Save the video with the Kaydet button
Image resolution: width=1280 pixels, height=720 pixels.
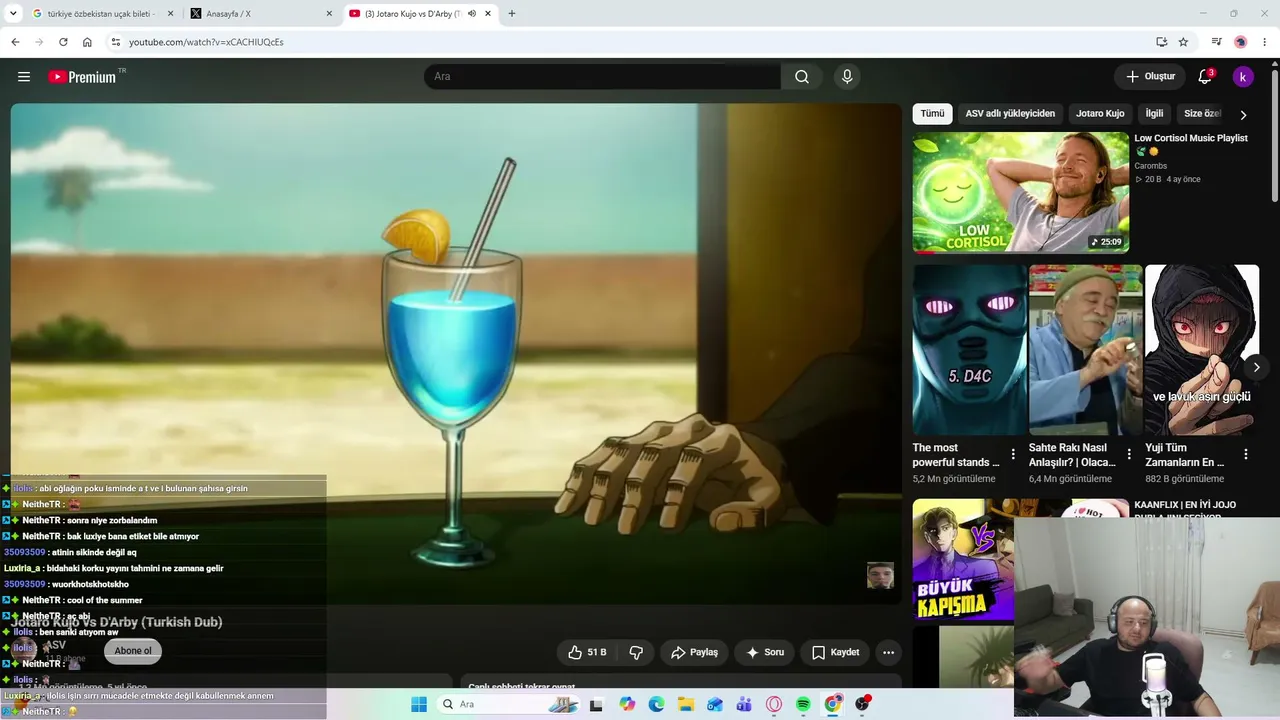point(836,652)
